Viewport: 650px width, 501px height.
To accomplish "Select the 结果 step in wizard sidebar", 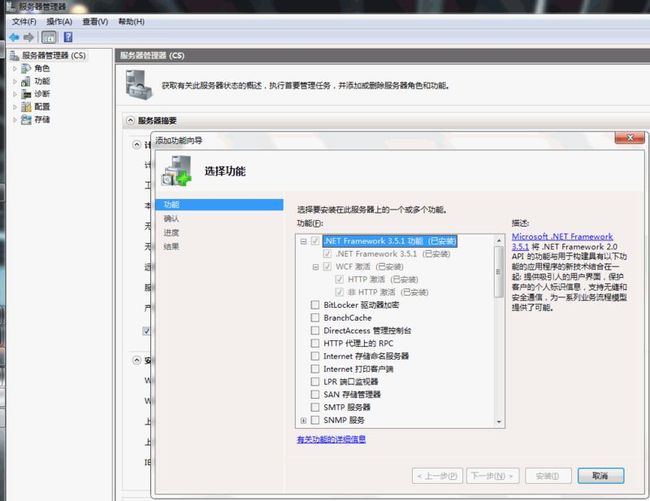I will pyautogui.click(x=171, y=247).
